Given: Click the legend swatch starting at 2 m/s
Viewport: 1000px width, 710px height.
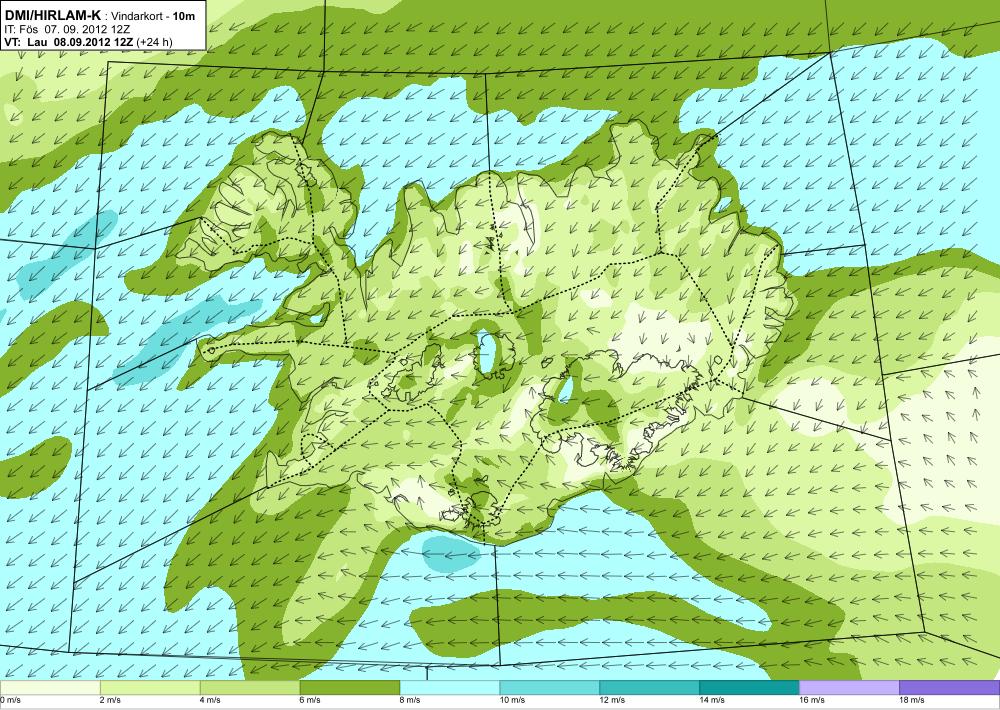Looking at the screenshot, I should [150, 688].
